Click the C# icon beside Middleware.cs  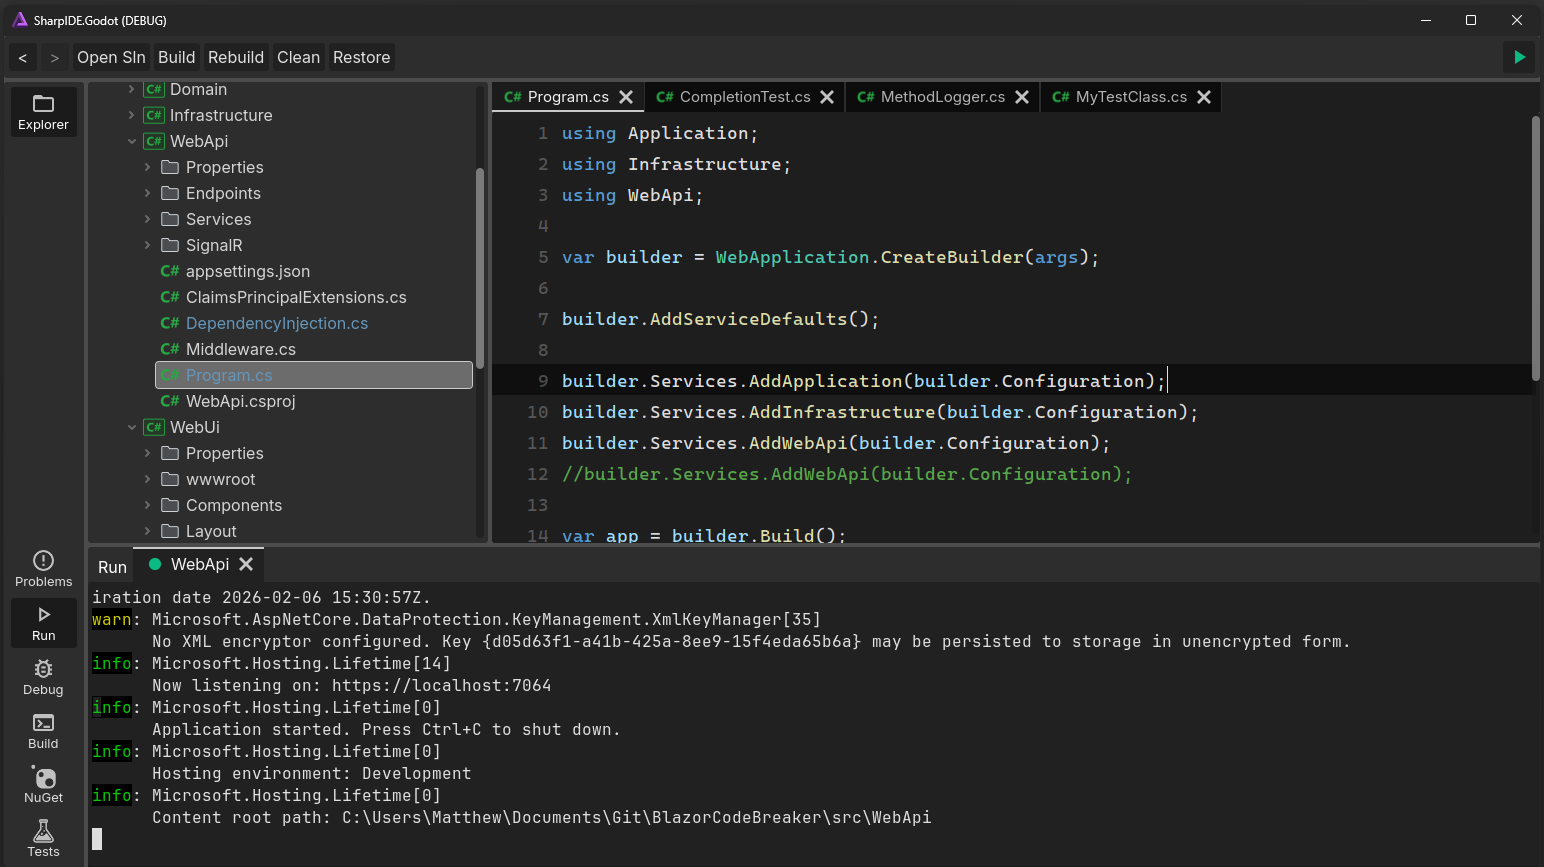170,349
